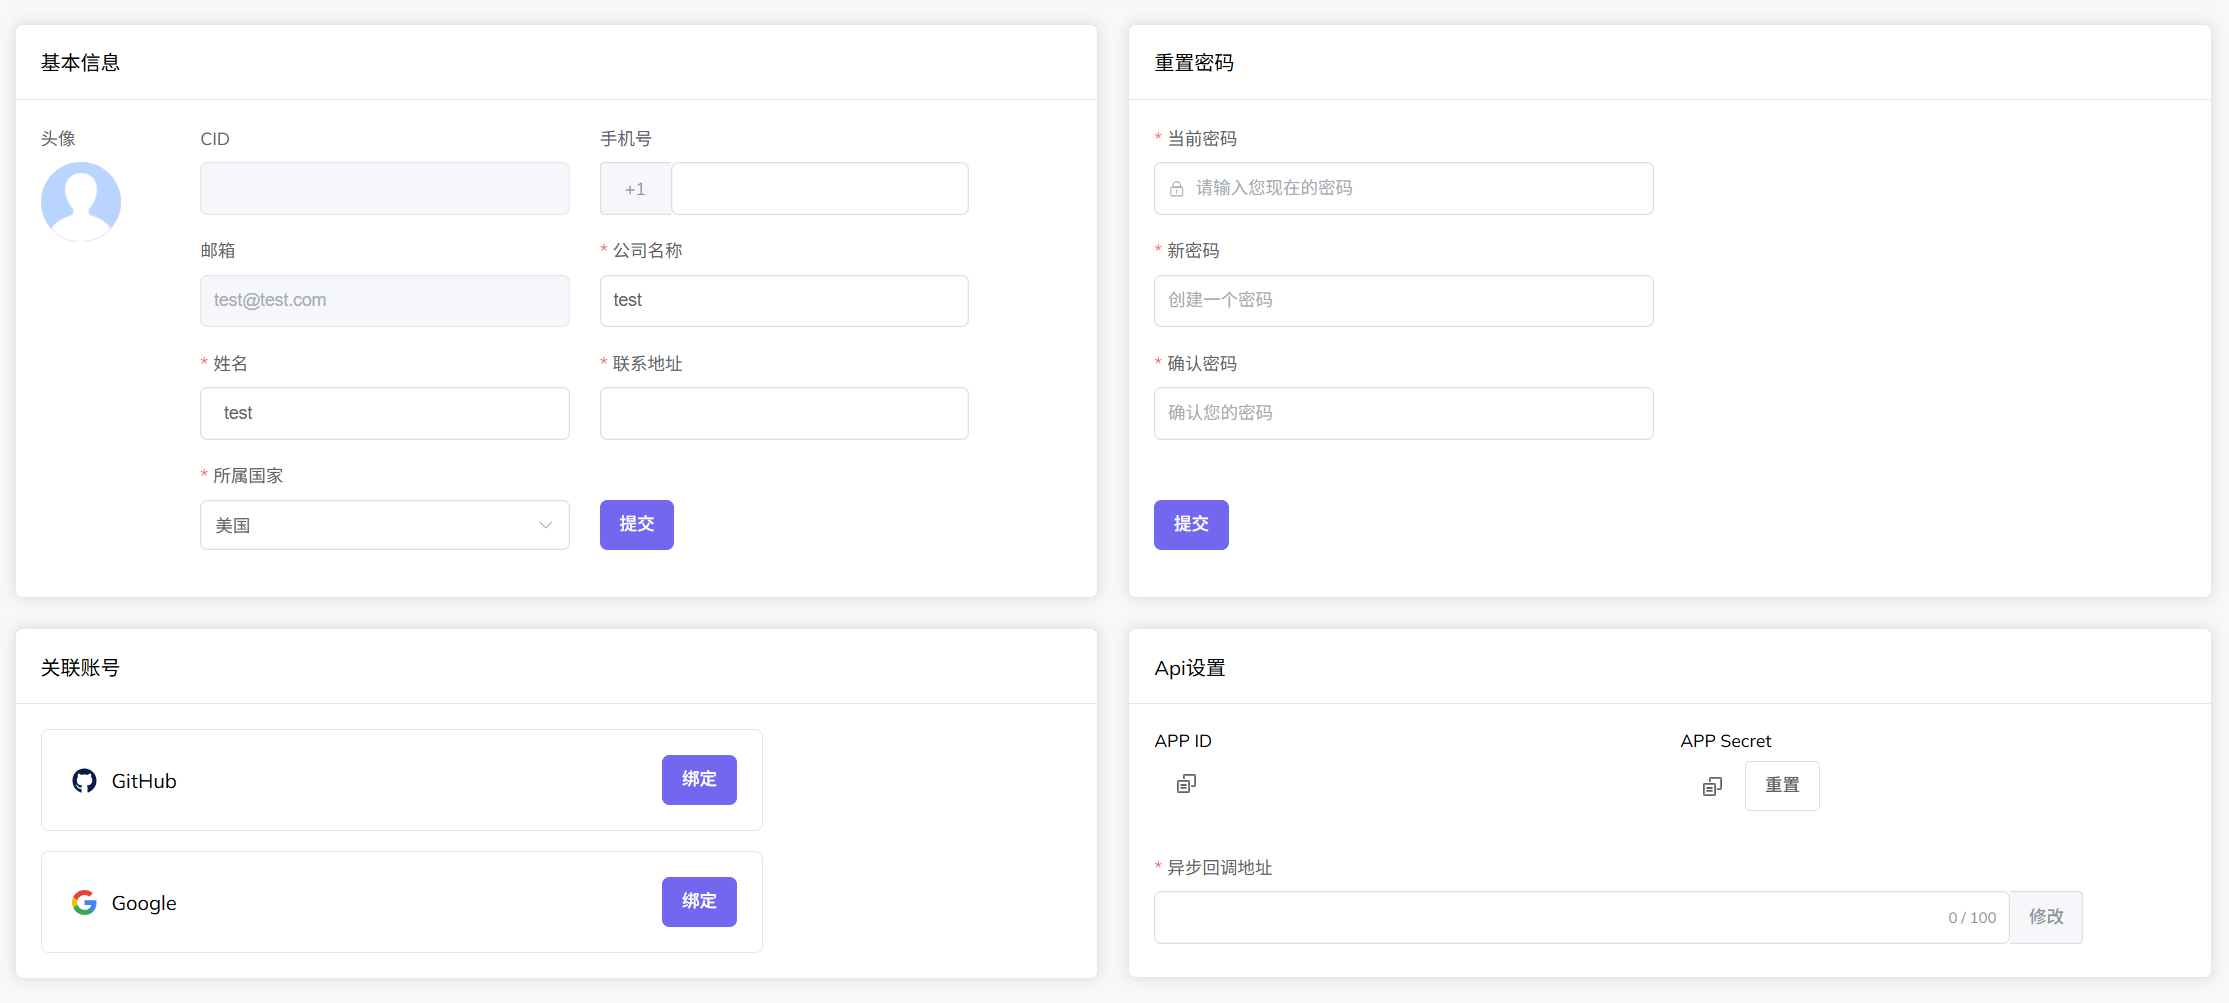Bind the Google account
The image size is (2229, 1003).
click(699, 902)
